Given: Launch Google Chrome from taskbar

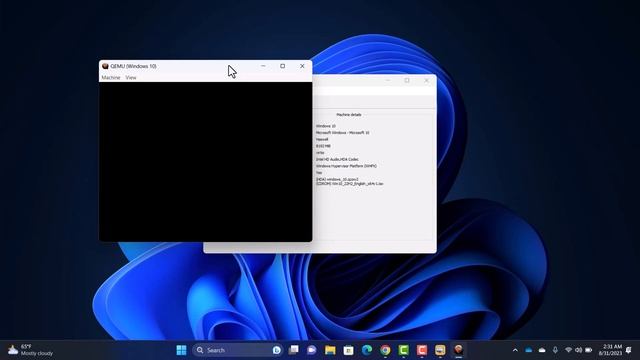Looking at the screenshot, I should point(385,350).
